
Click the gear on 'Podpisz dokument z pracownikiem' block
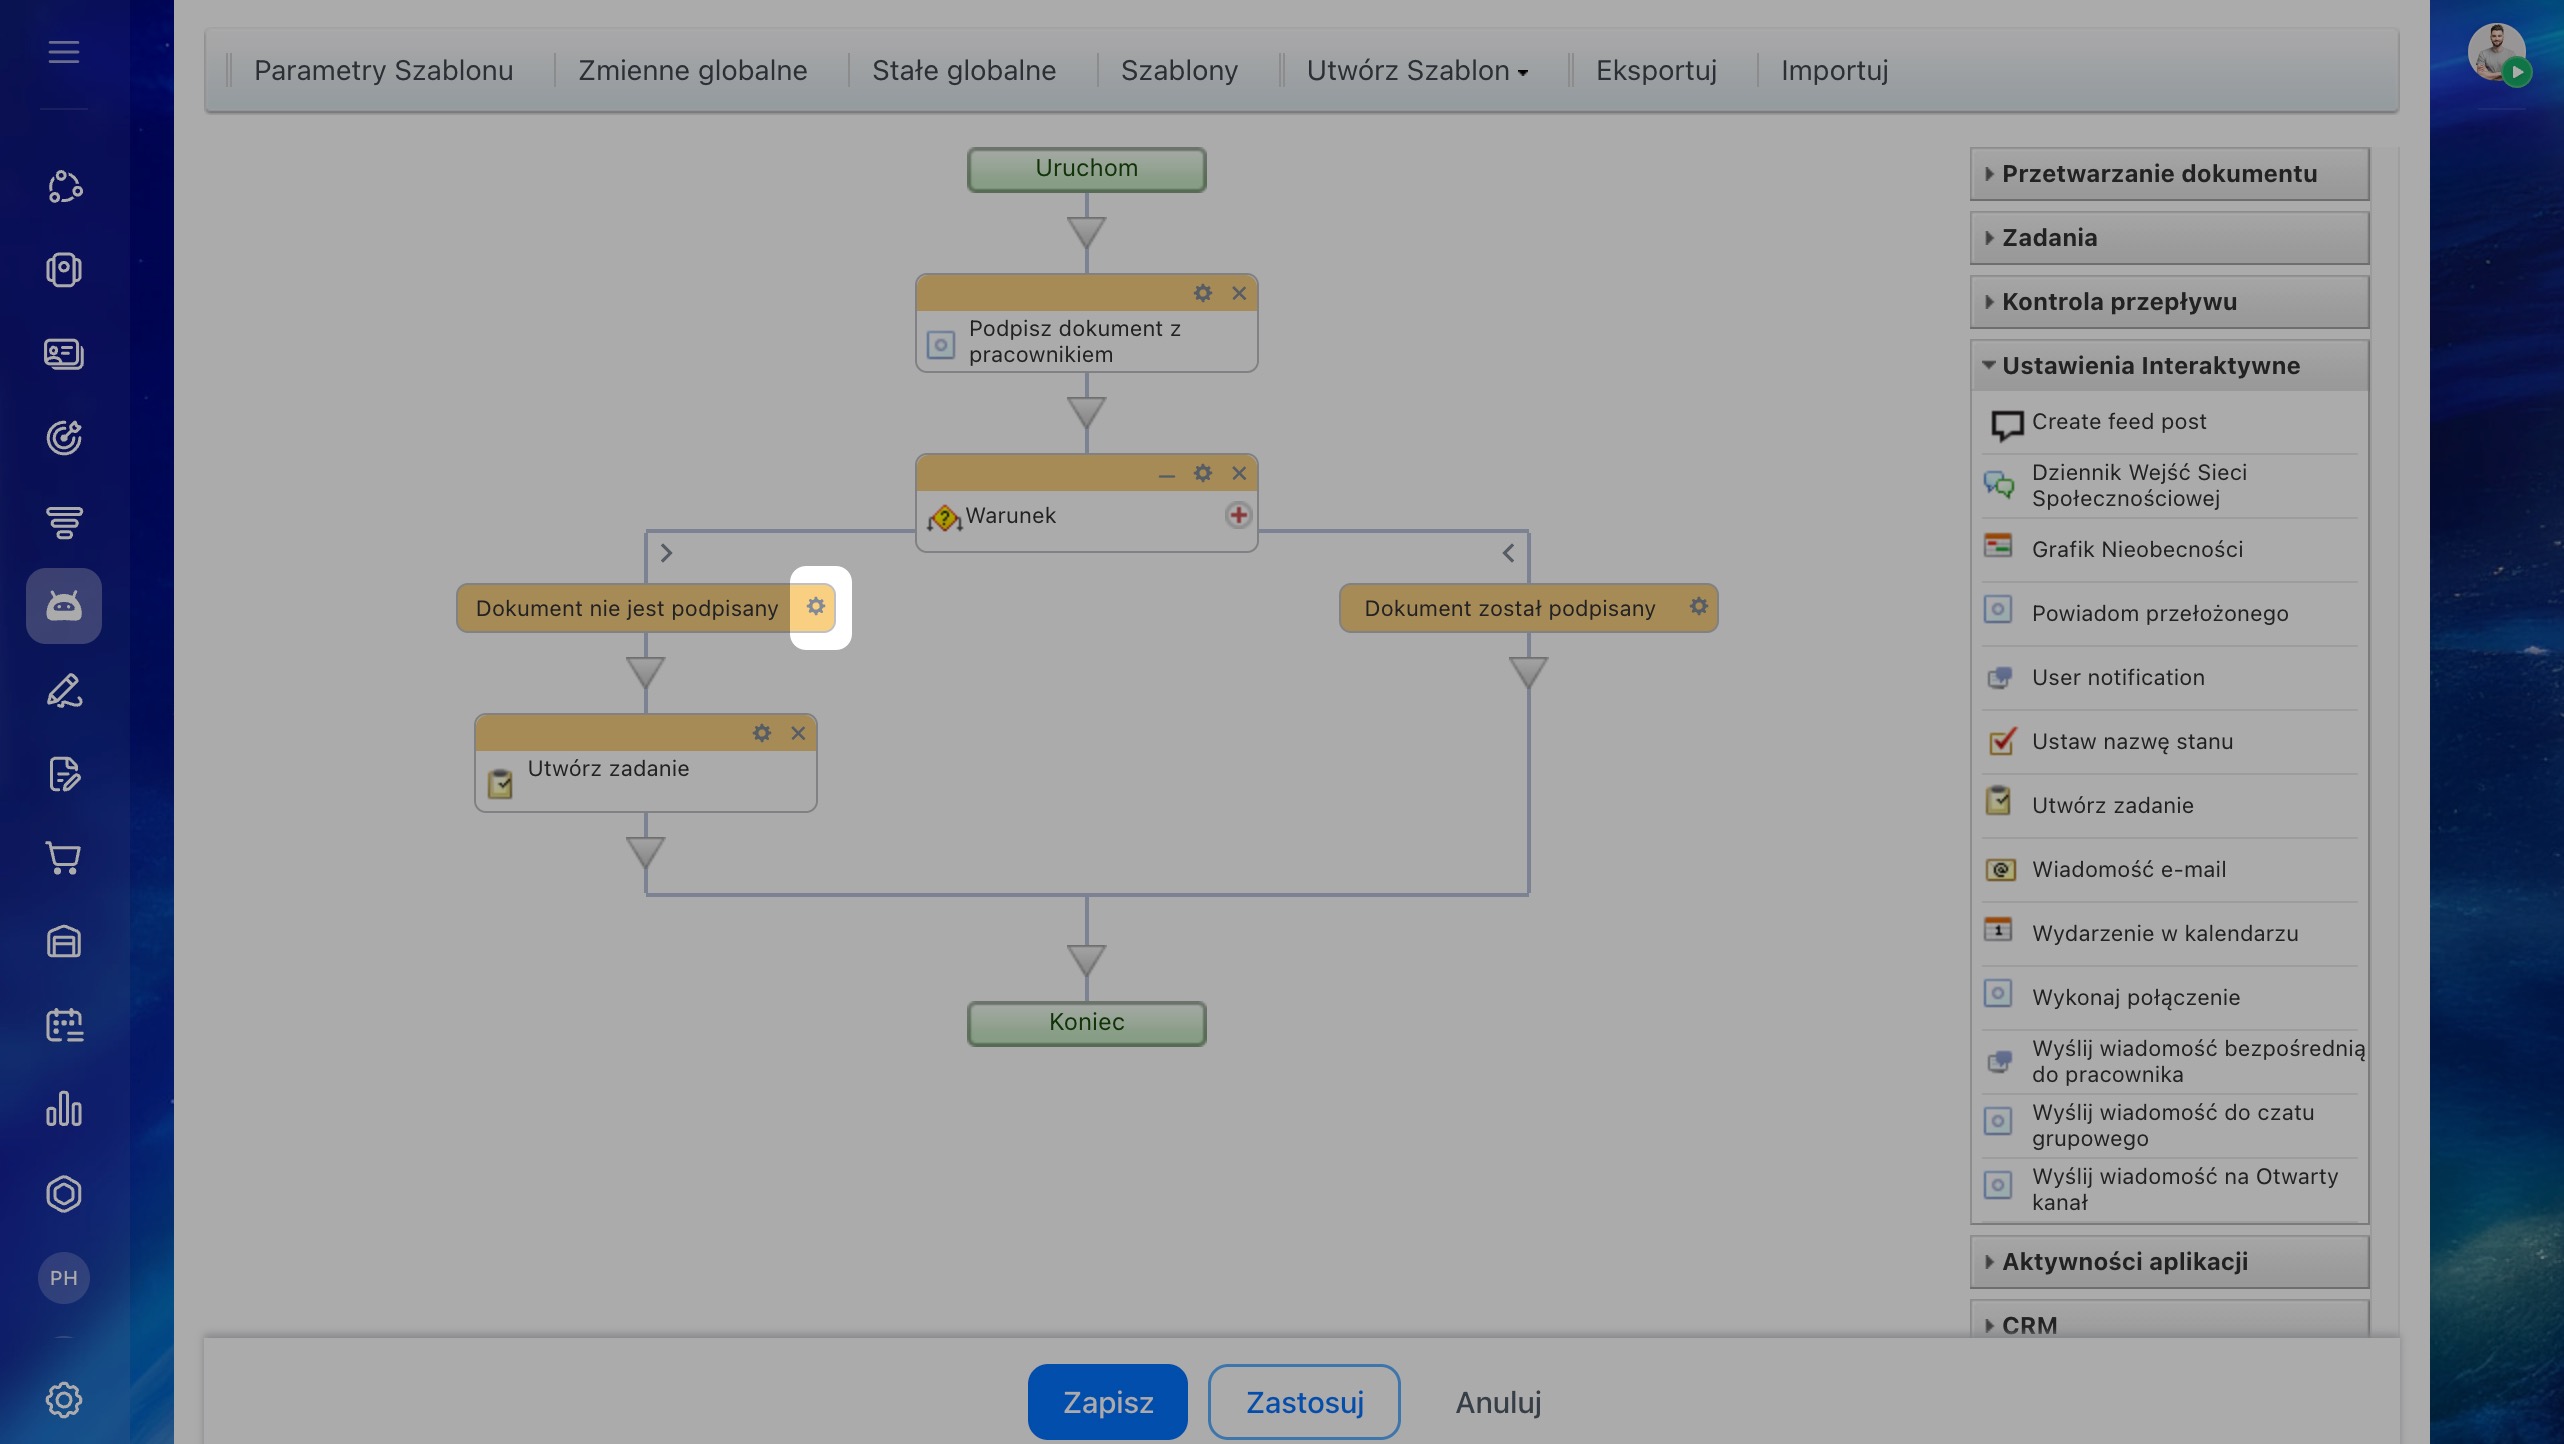(1202, 293)
